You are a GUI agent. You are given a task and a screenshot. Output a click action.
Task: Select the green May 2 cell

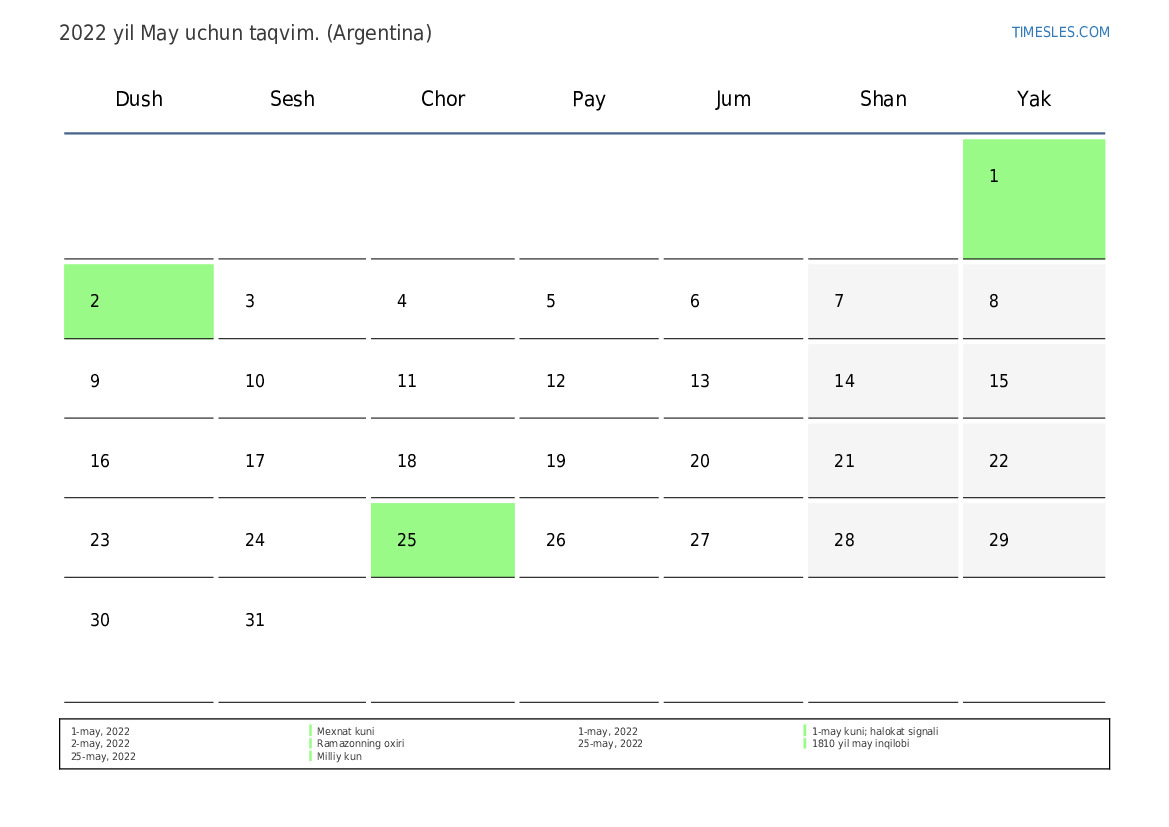pyautogui.click(x=139, y=301)
